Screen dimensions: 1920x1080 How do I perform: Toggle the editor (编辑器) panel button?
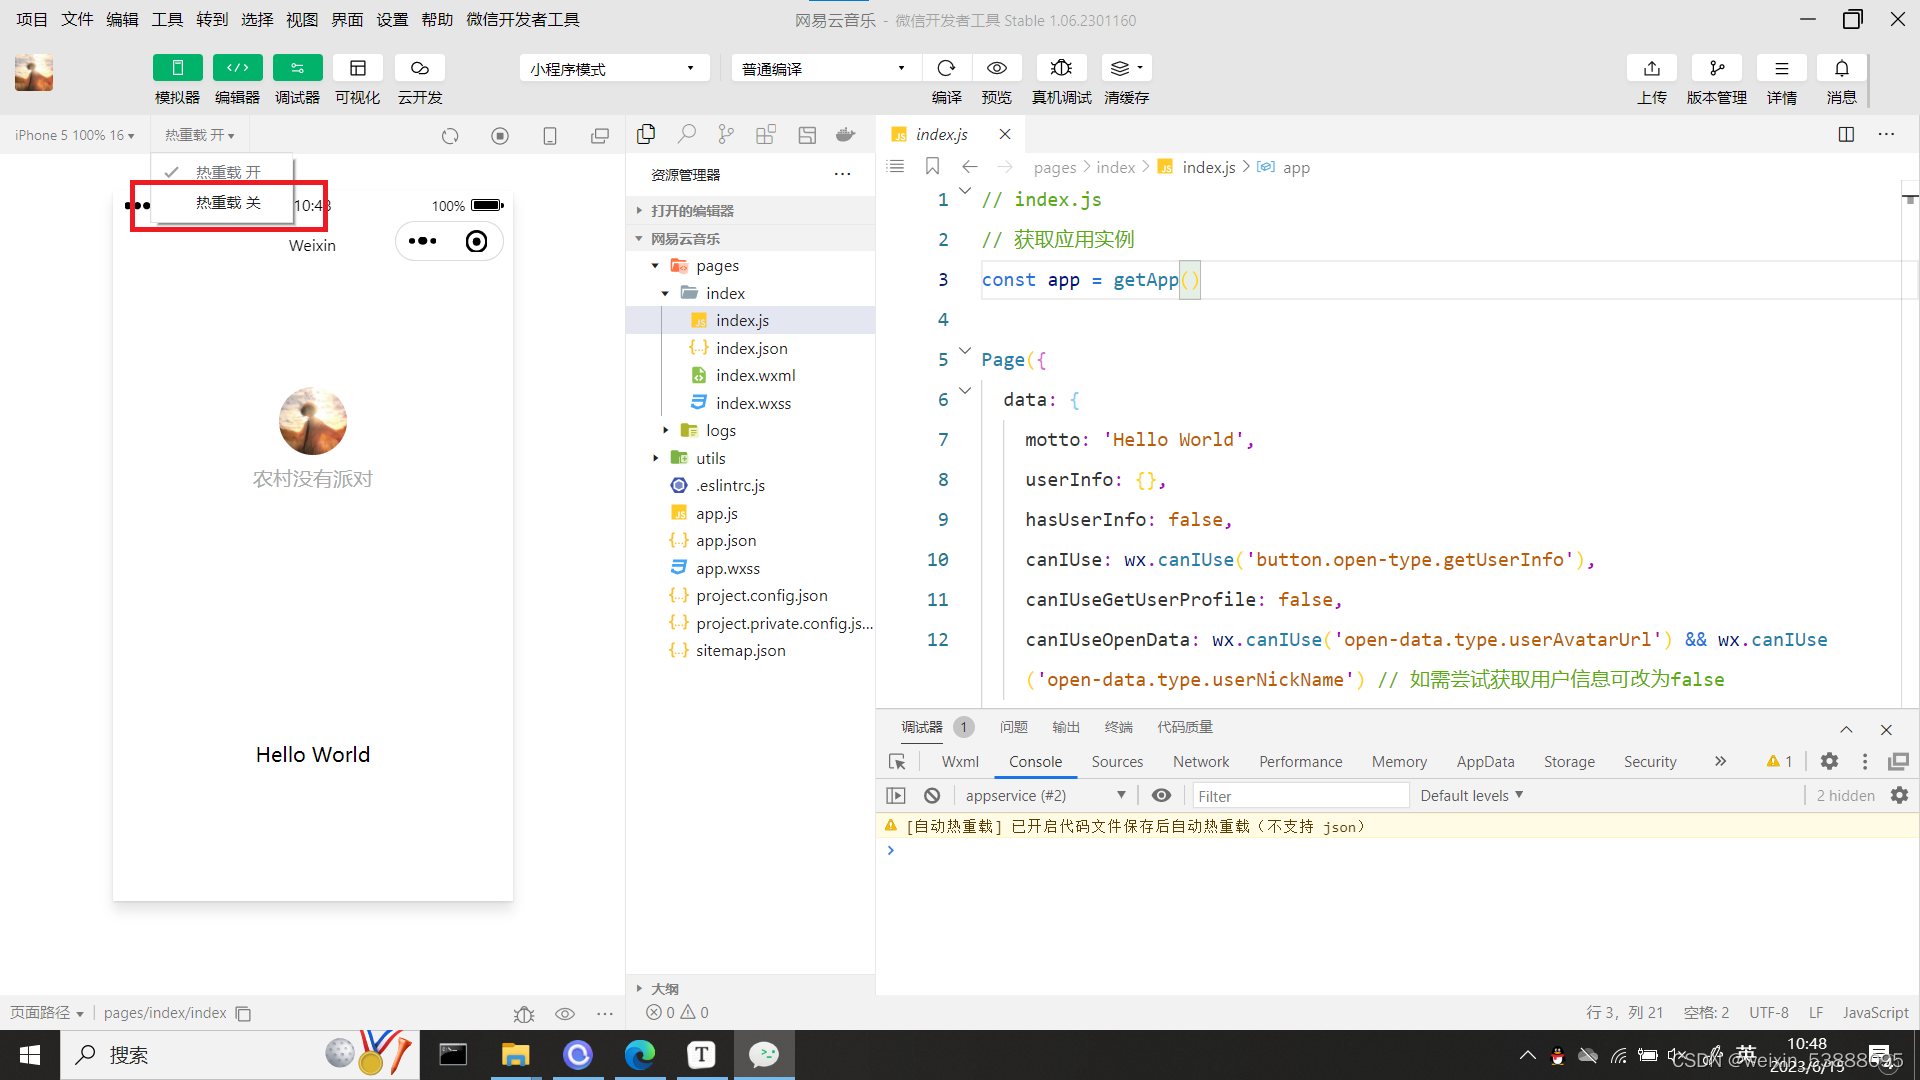(x=237, y=68)
